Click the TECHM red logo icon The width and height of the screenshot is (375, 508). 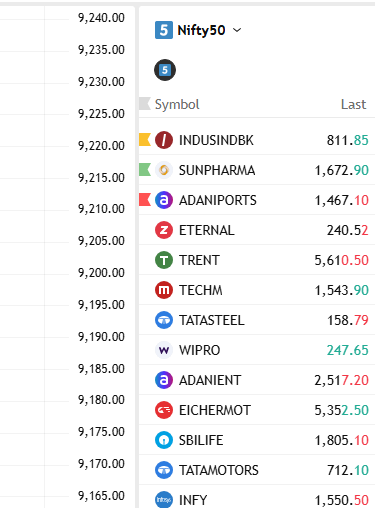(x=164, y=290)
